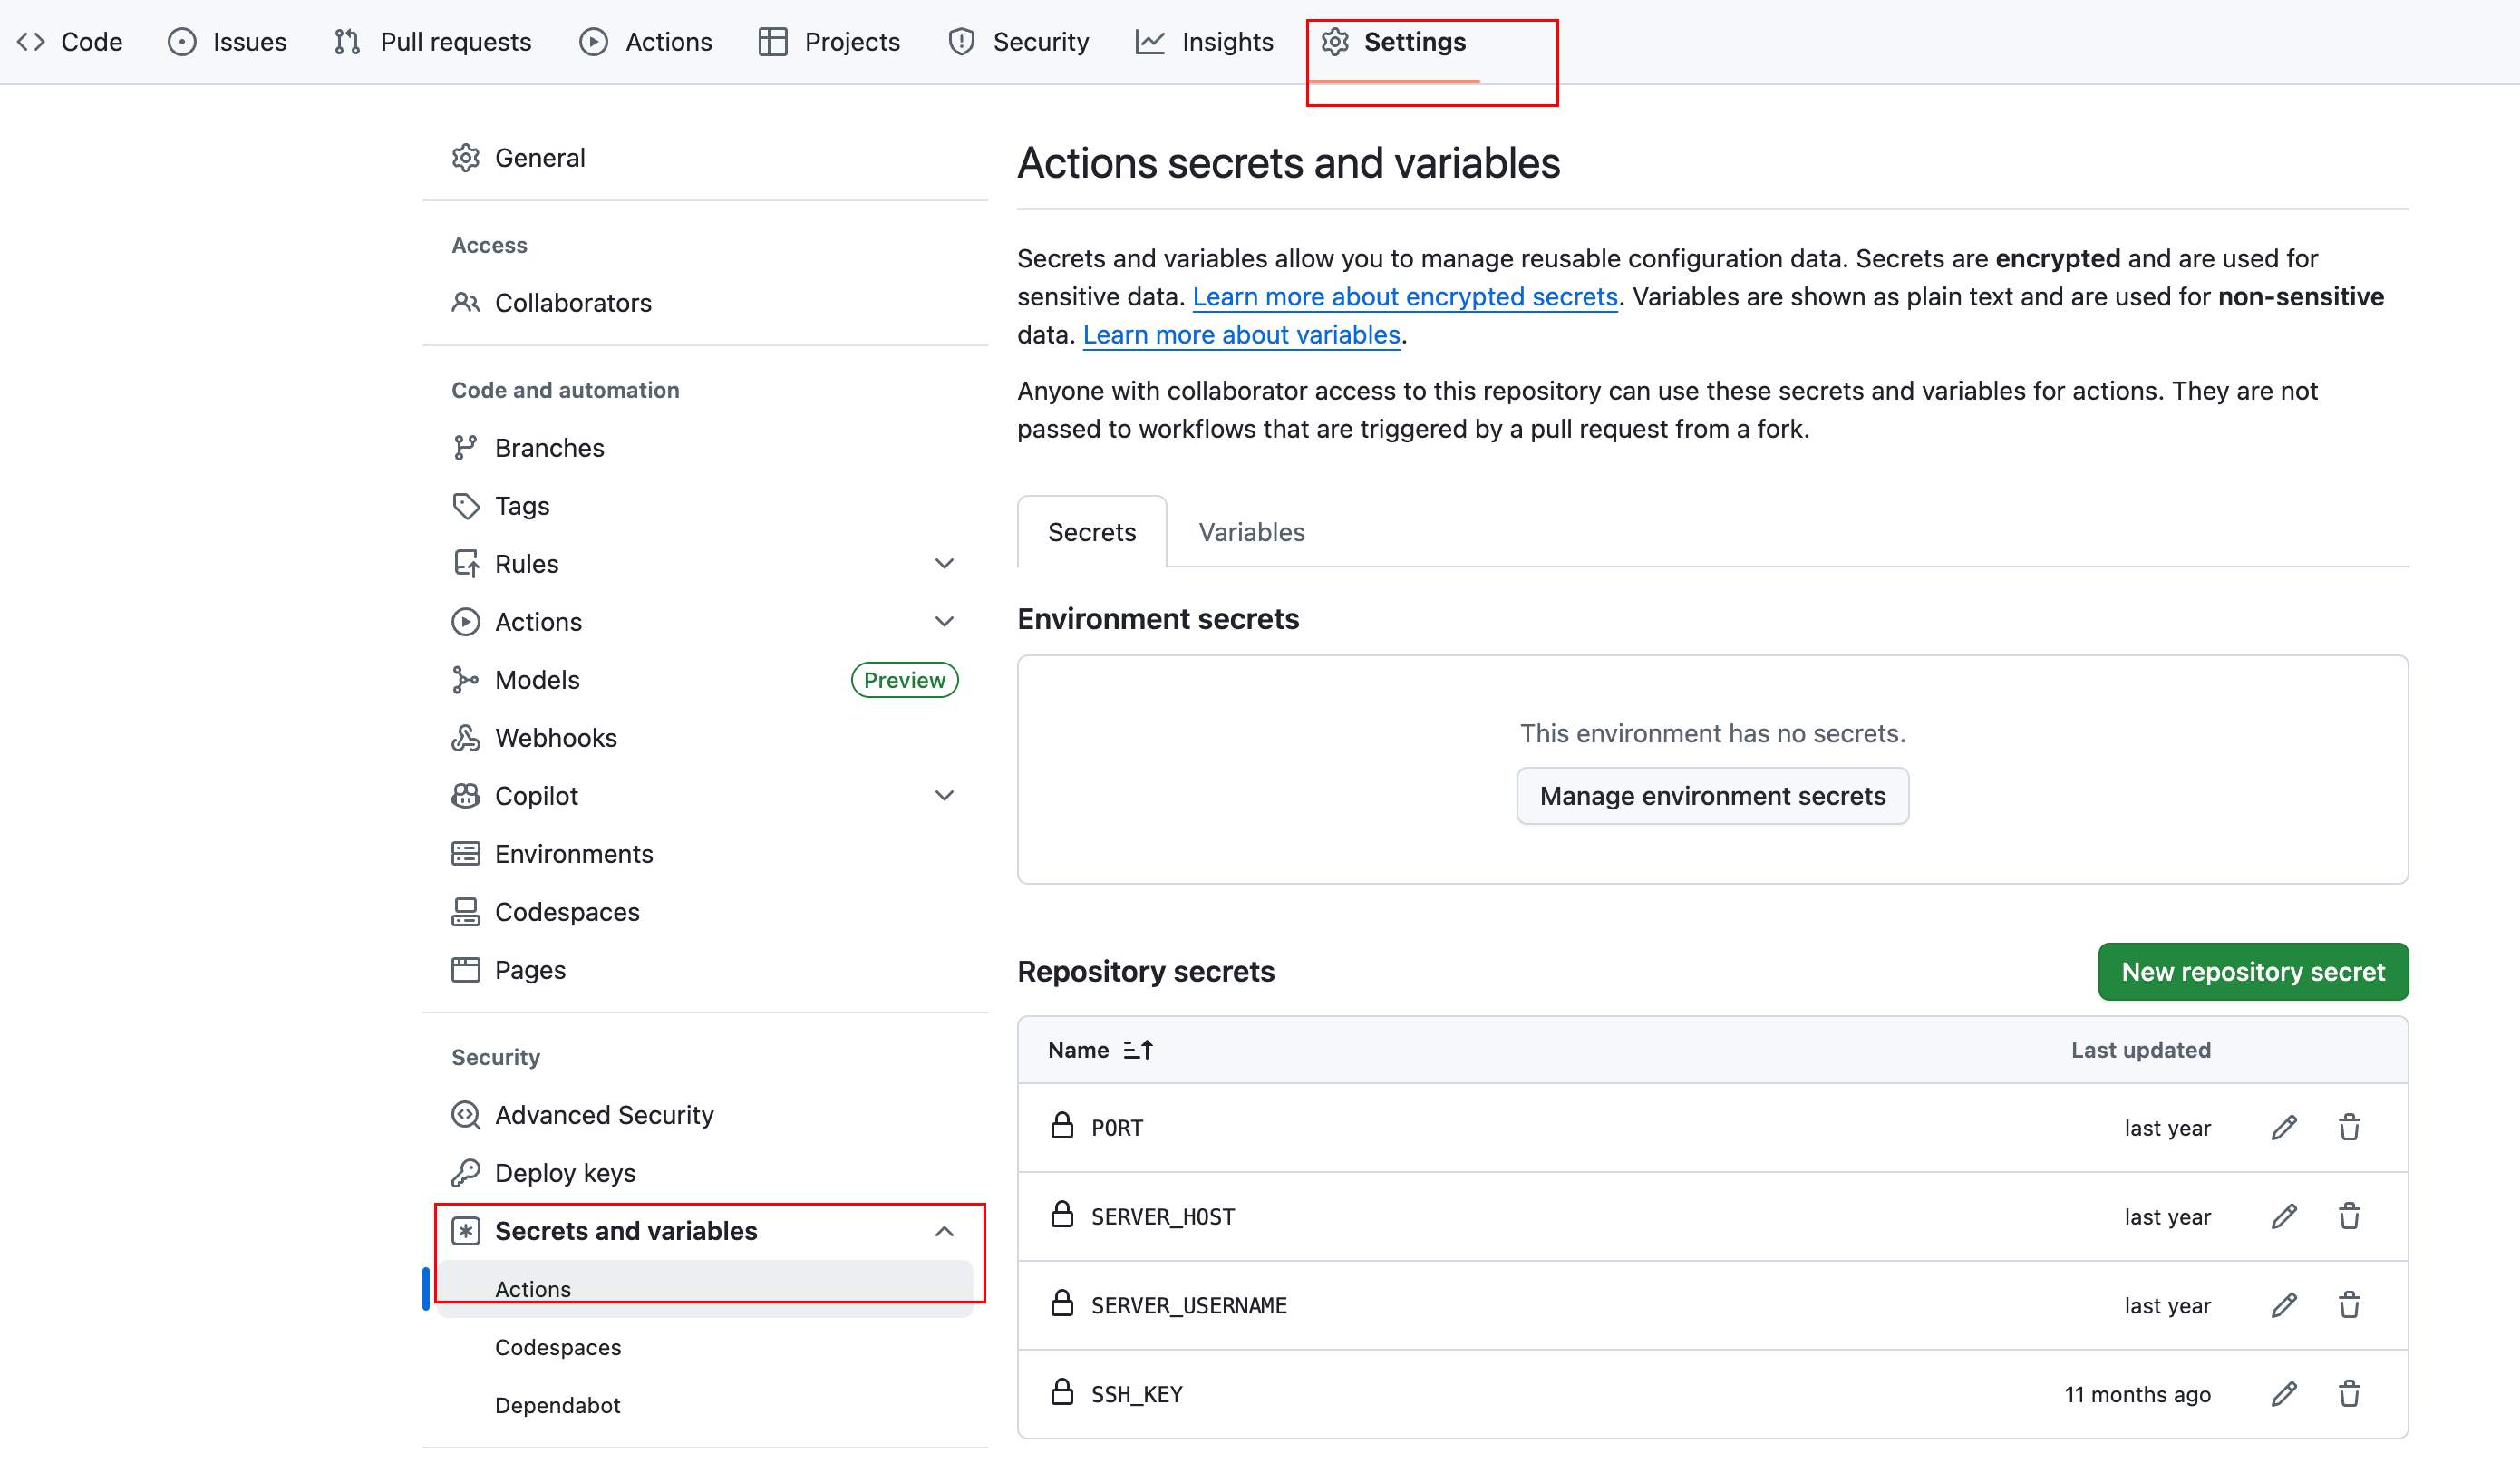Click trash icon for SERVER_USERNAME secret
2520x1463 pixels.
(x=2349, y=1305)
